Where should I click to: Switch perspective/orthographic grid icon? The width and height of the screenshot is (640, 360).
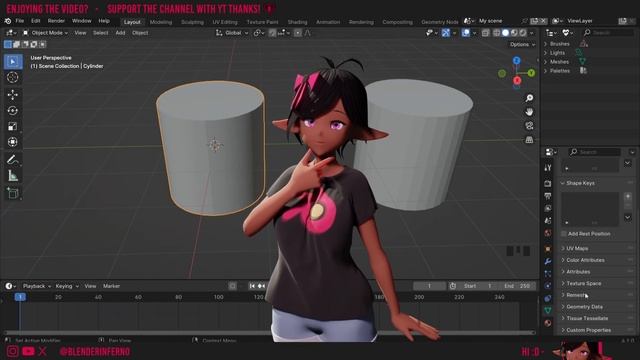[529, 140]
